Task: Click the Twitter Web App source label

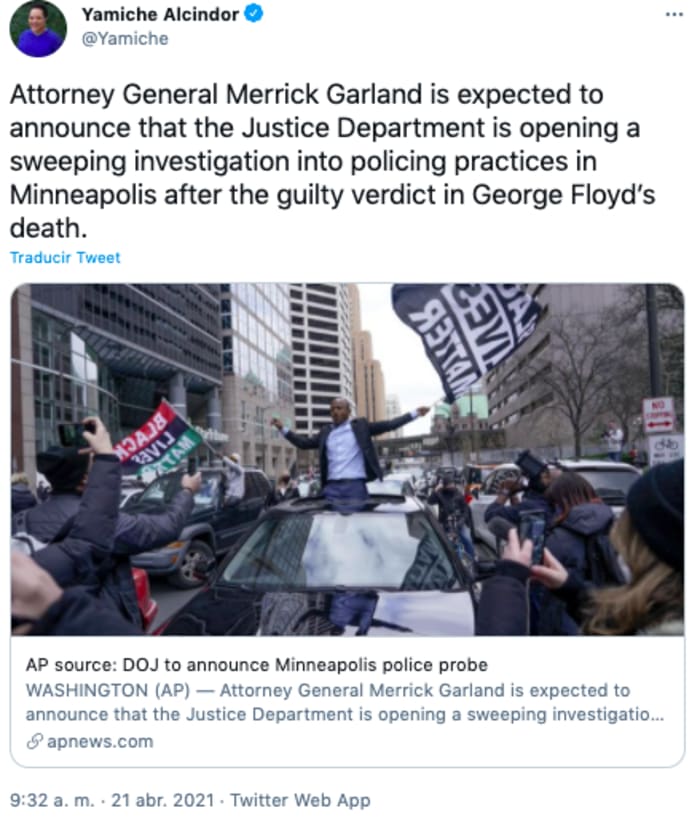Action: point(301,800)
